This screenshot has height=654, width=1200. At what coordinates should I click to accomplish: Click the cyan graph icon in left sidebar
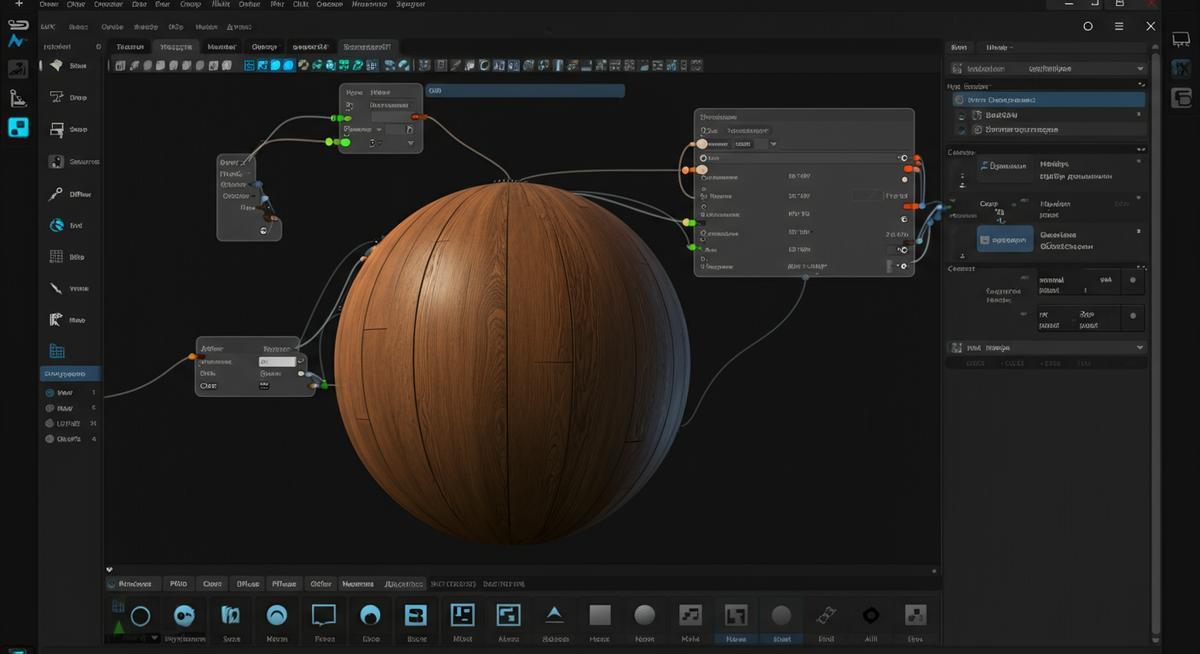pyautogui.click(x=17, y=41)
